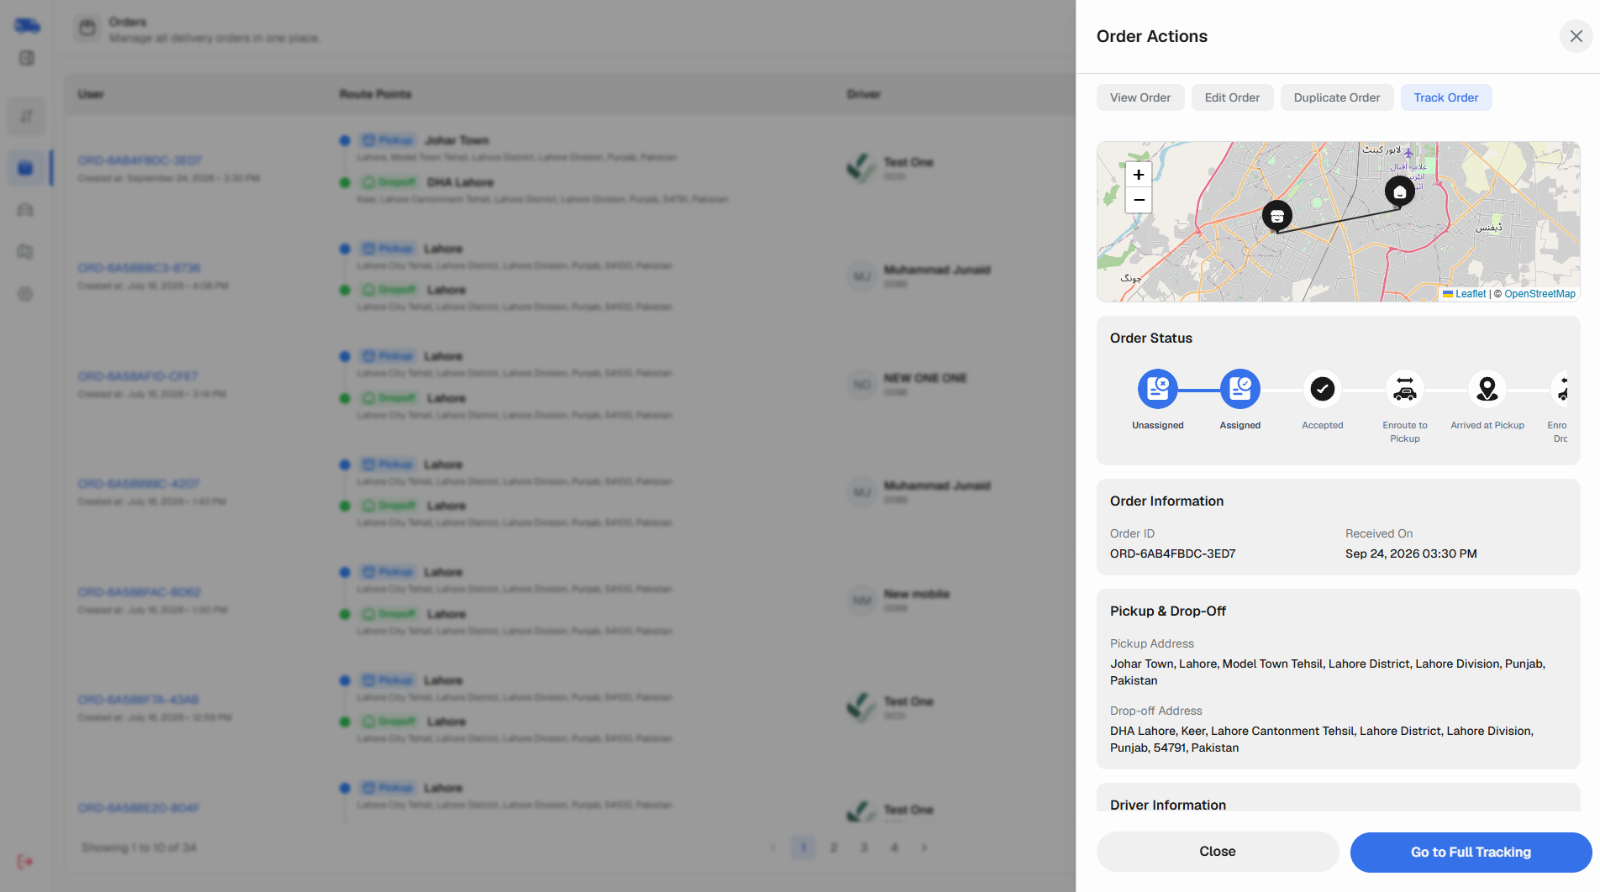Go to page 2 in pagination

(x=833, y=848)
